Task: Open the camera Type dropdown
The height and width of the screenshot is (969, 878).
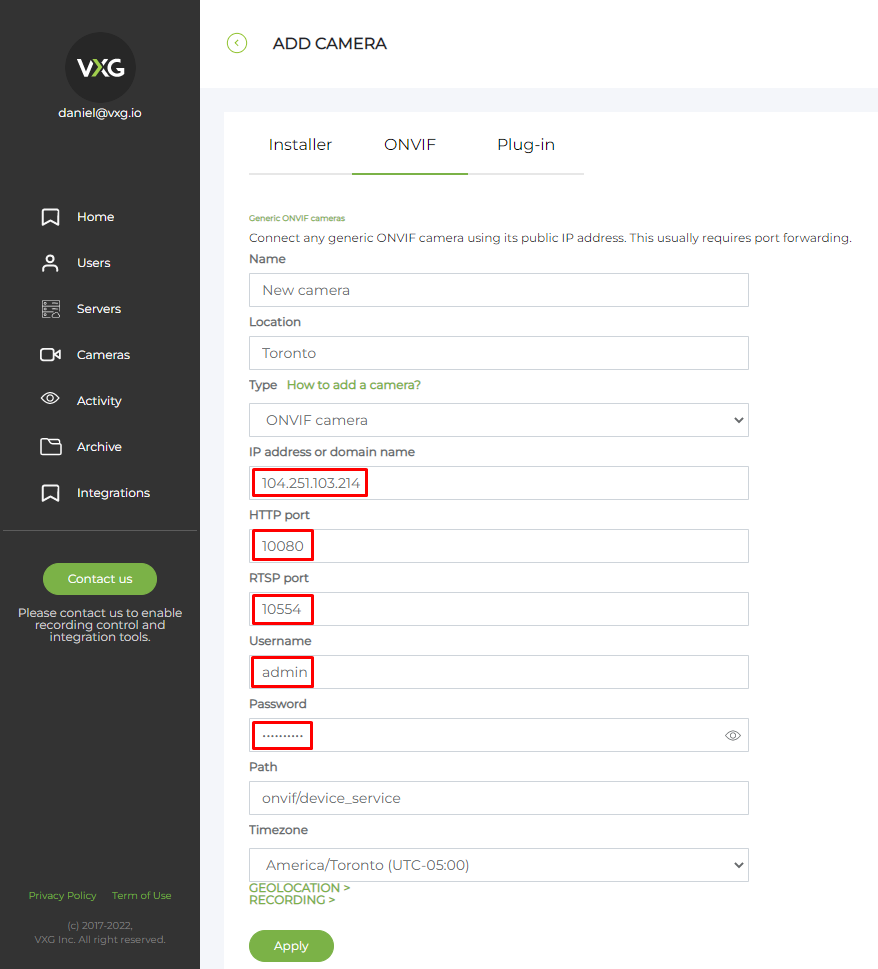Action: coord(498,420)
